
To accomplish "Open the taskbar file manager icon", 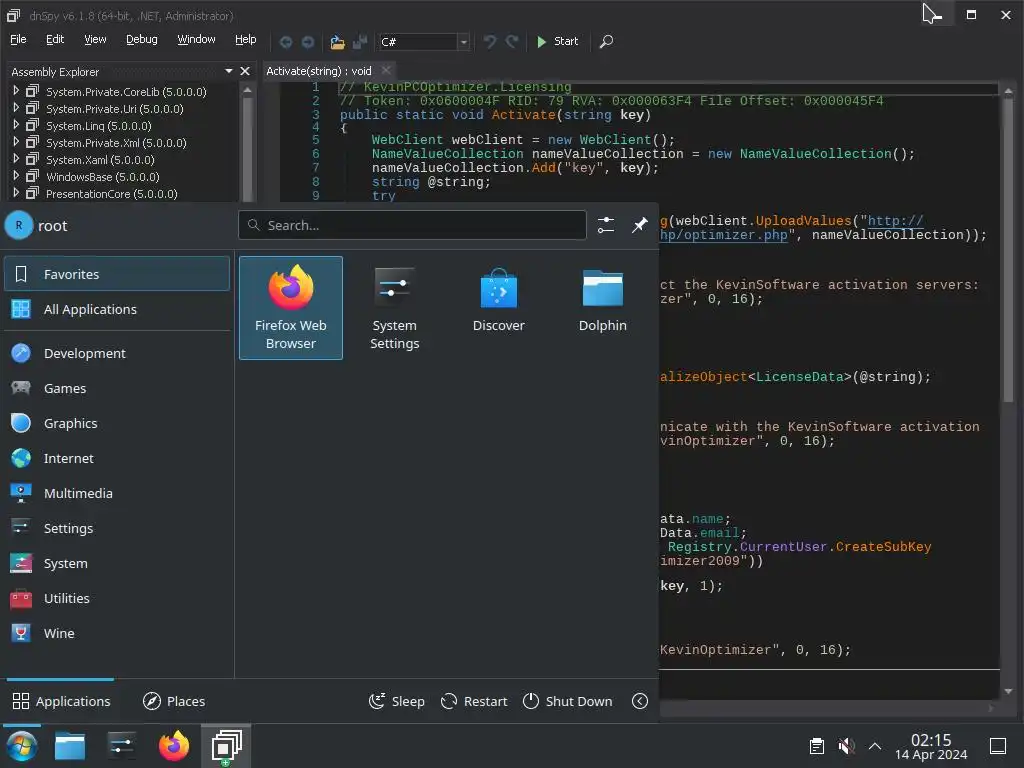I will [70, 746].
